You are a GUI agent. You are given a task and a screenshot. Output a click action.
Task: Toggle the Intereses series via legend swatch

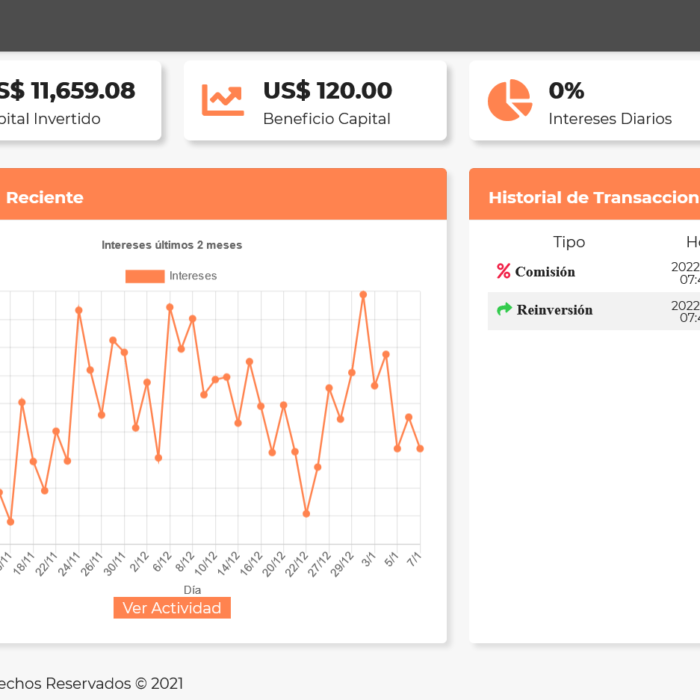[144, 276]
